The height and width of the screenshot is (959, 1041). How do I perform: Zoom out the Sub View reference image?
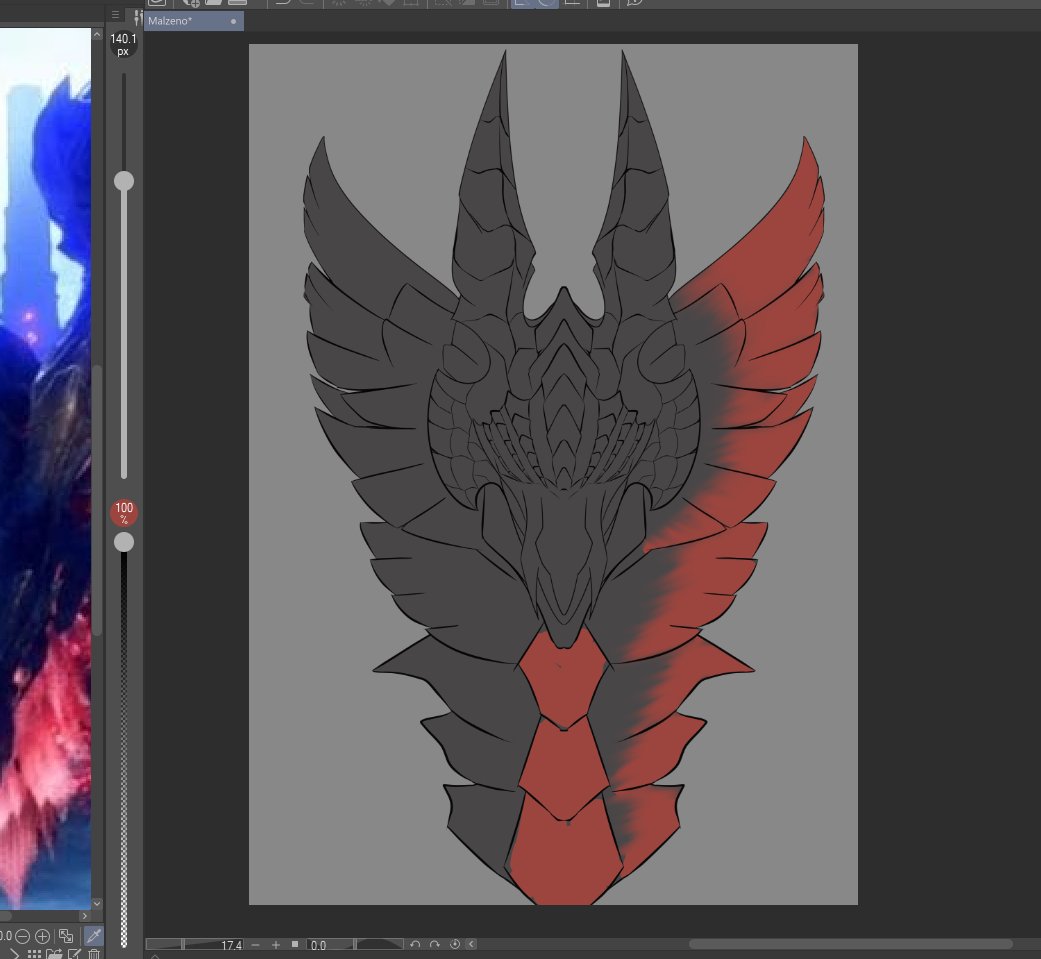coord(22,936)
